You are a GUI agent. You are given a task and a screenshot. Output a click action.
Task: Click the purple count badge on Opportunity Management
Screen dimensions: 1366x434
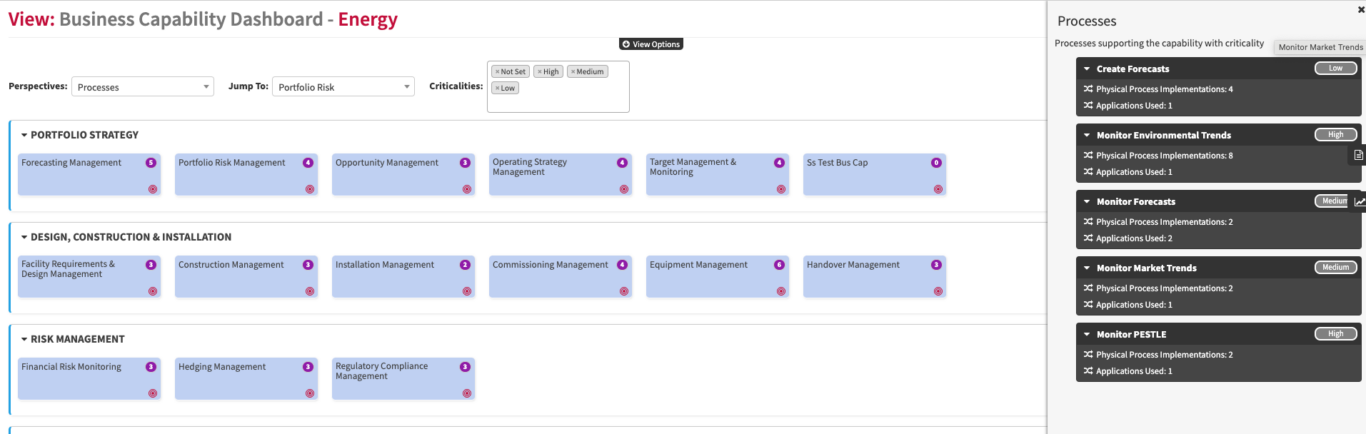click(x=465, y=162)
